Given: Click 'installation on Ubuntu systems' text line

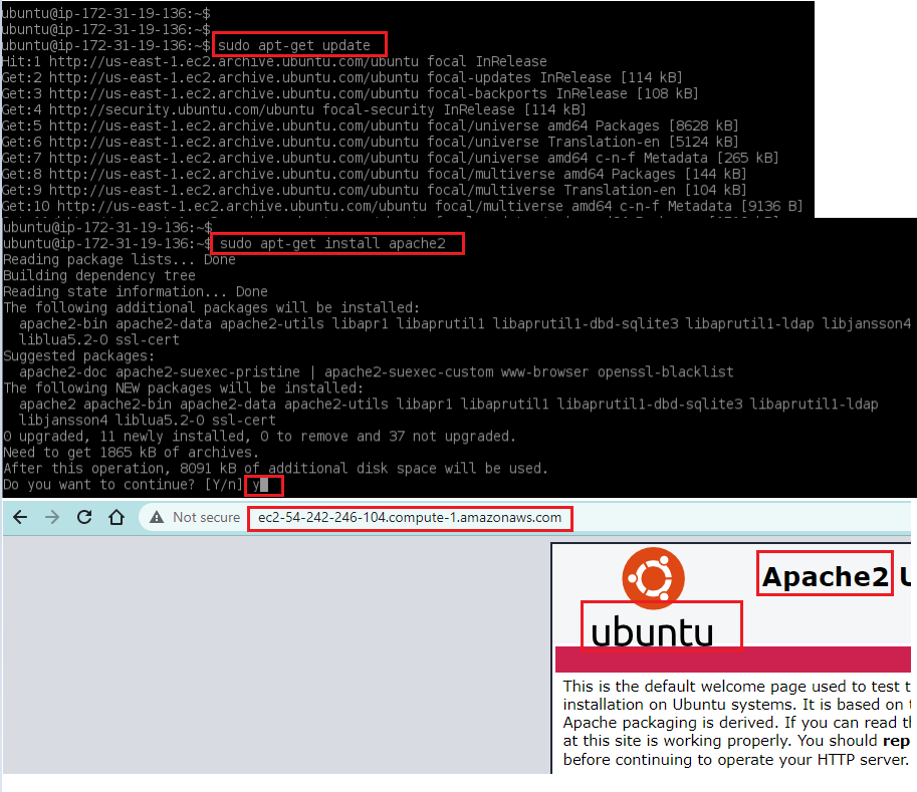Looking at the screenshot, I should pos(737,704).
